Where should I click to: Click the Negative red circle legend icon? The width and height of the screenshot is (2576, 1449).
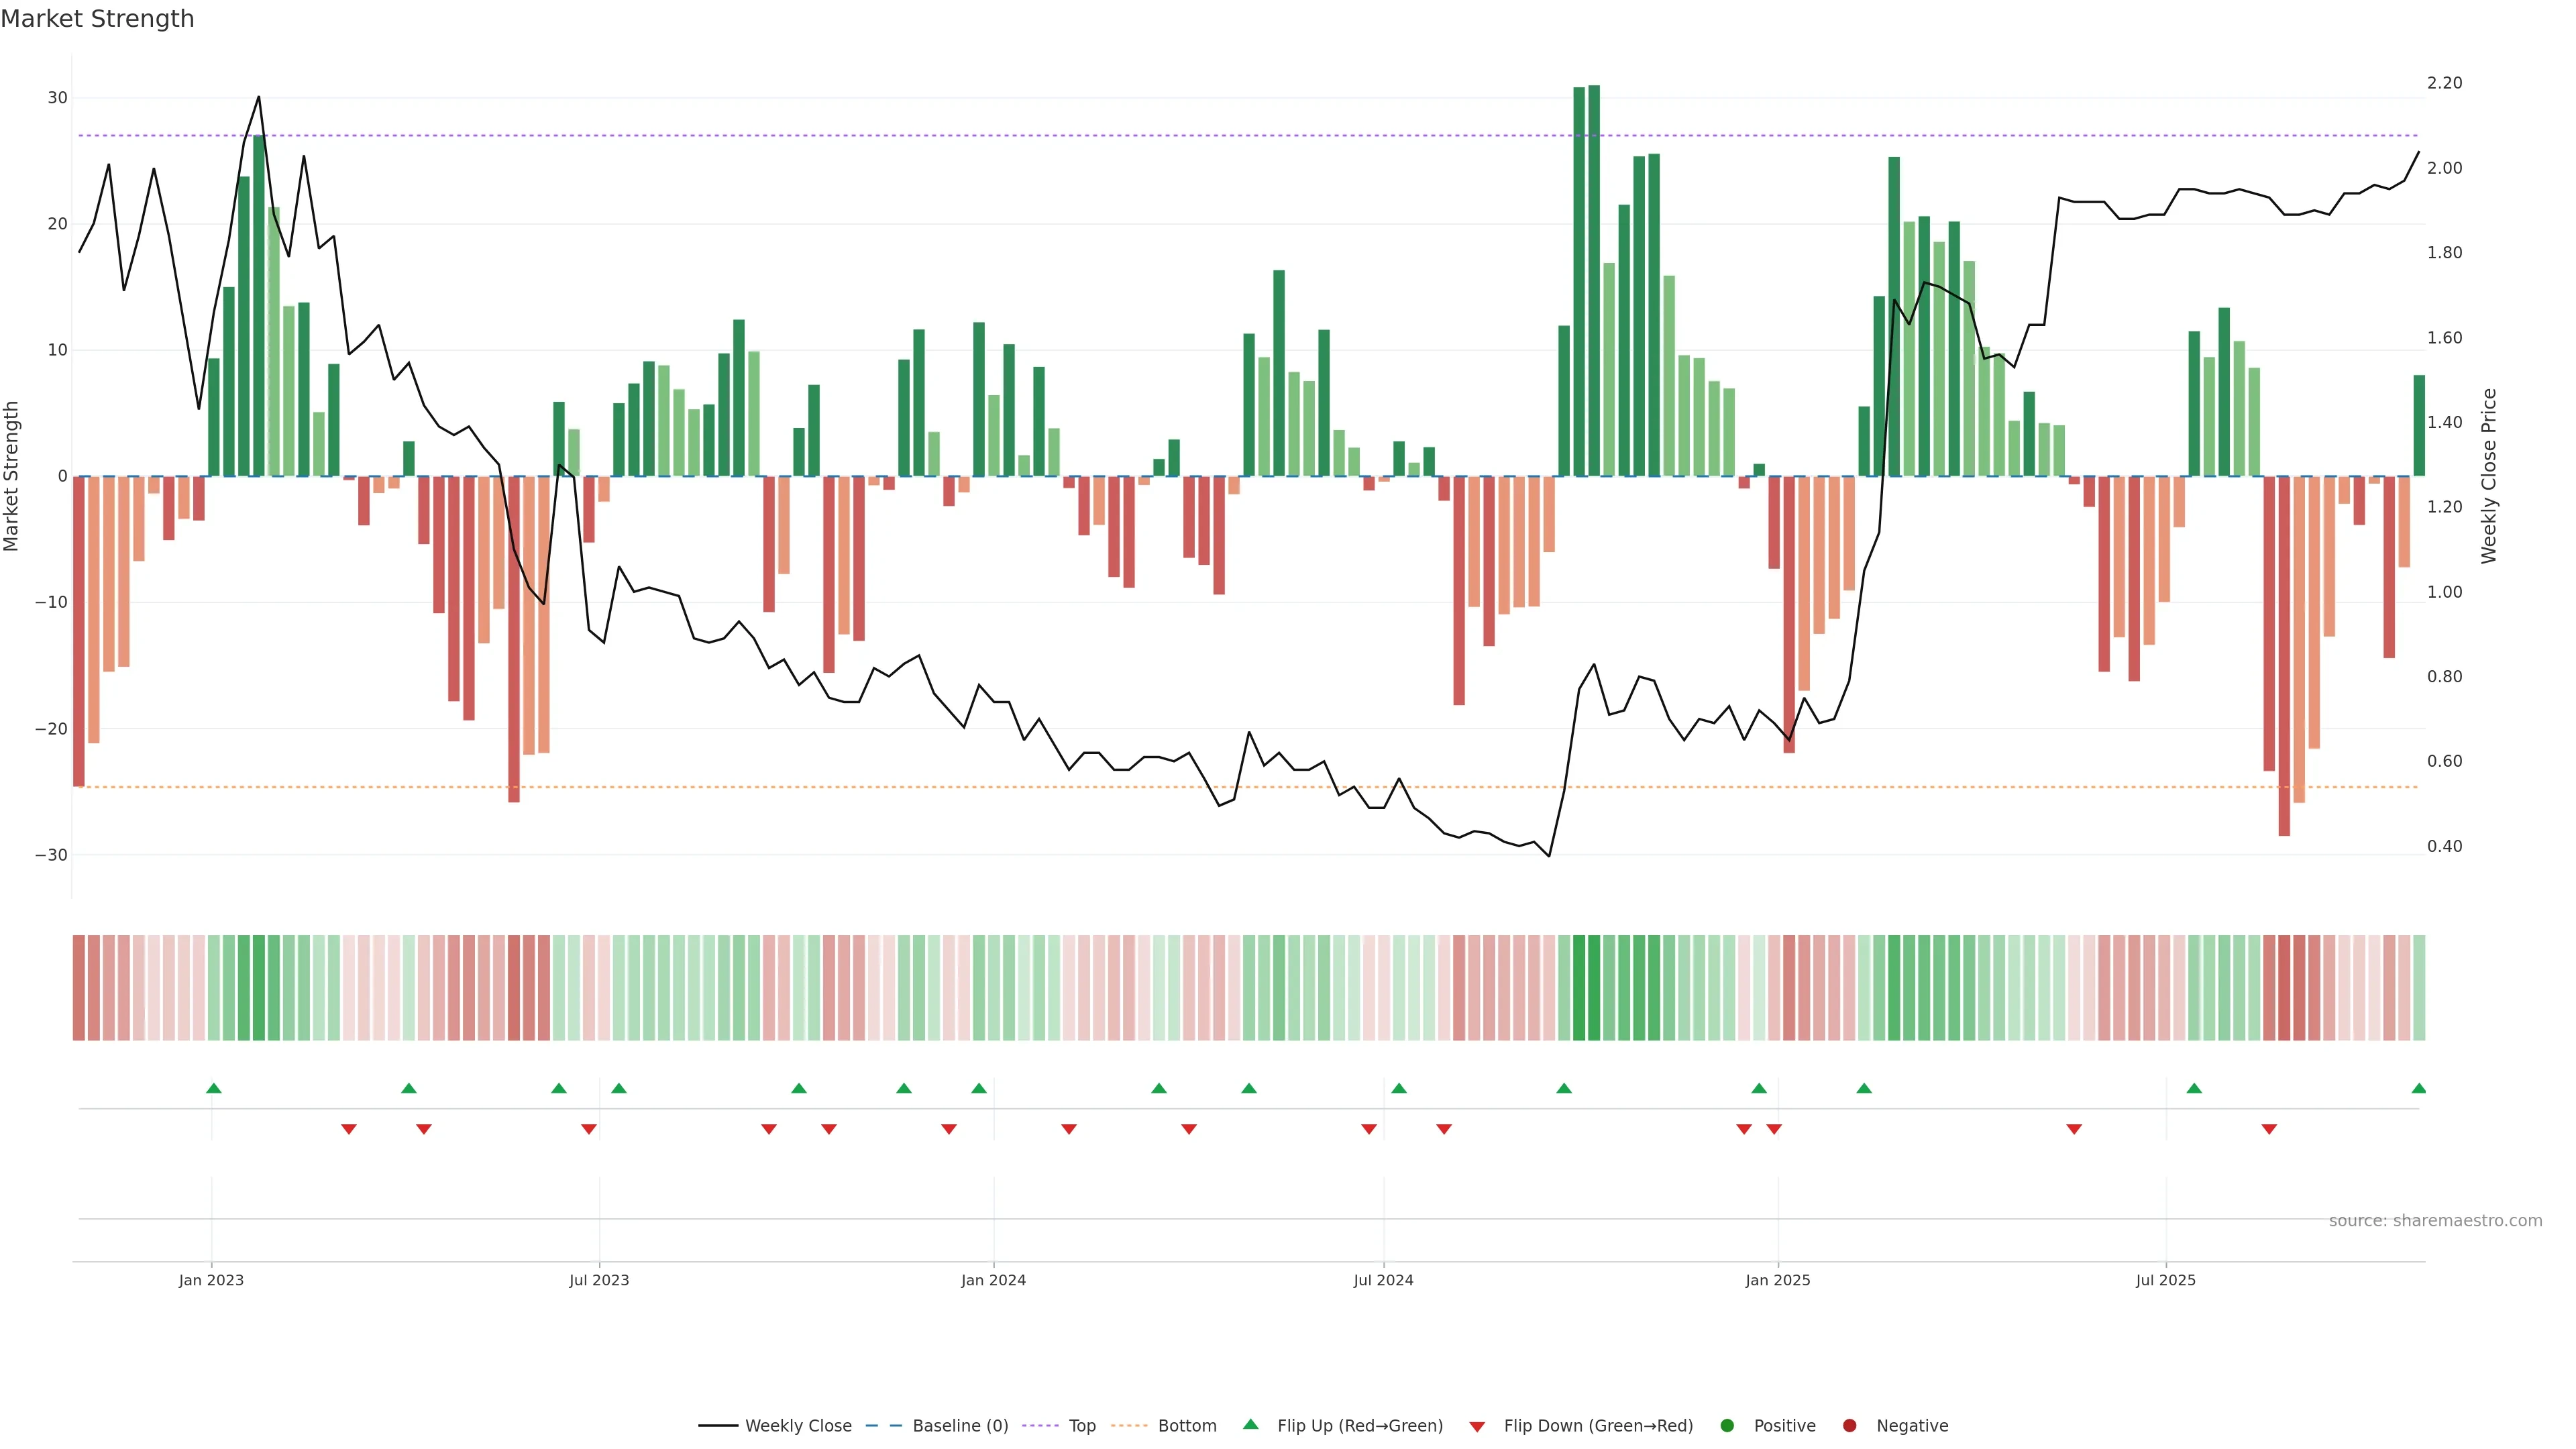click(x=1849, y=1426)
